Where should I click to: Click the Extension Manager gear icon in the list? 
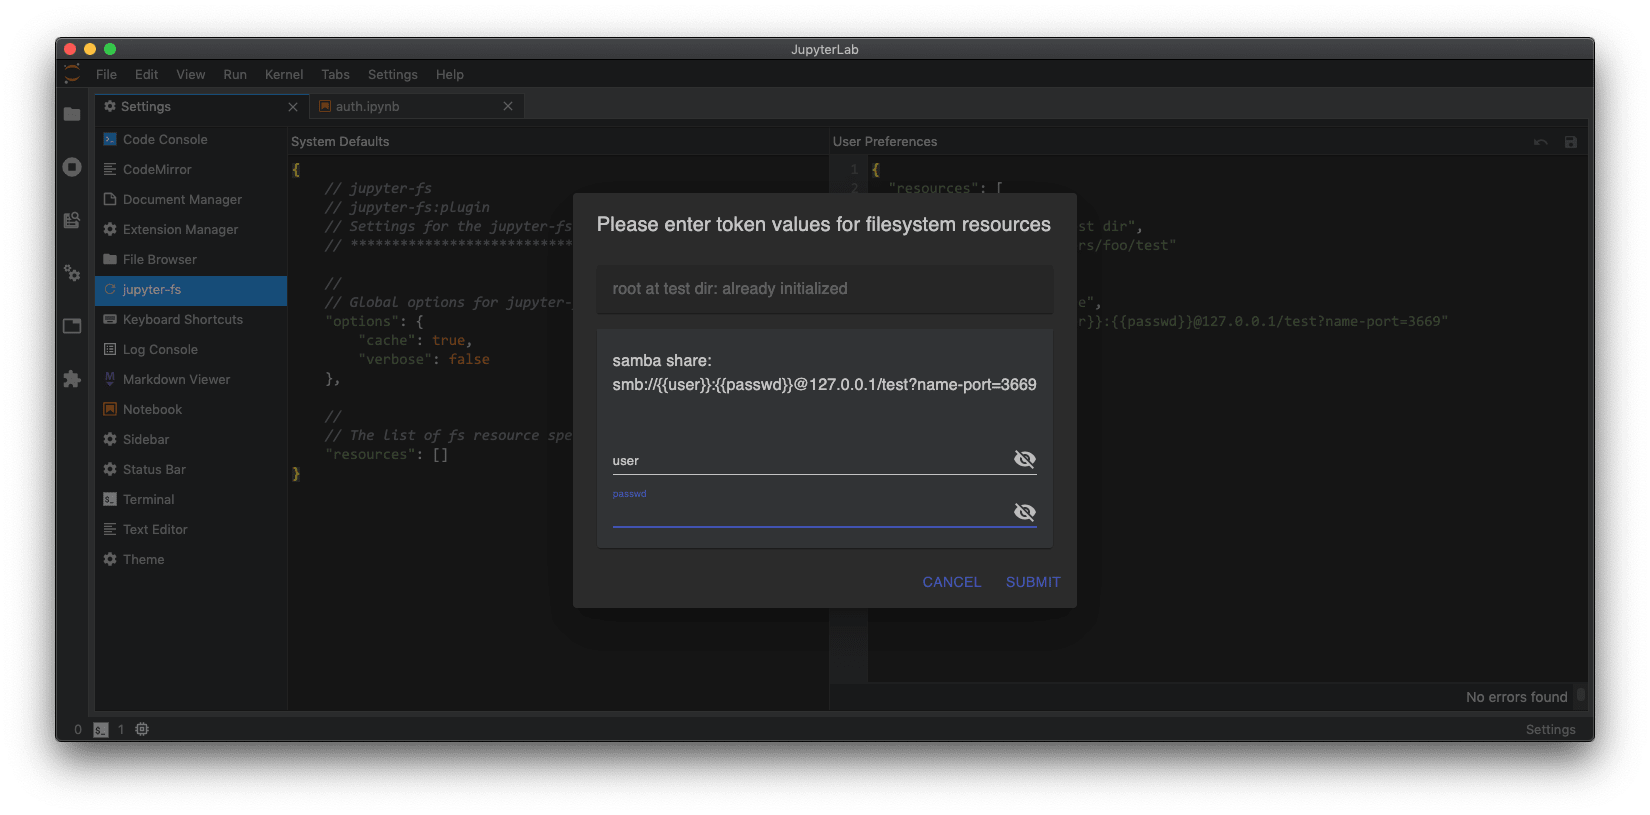click(x=110, y=229)
